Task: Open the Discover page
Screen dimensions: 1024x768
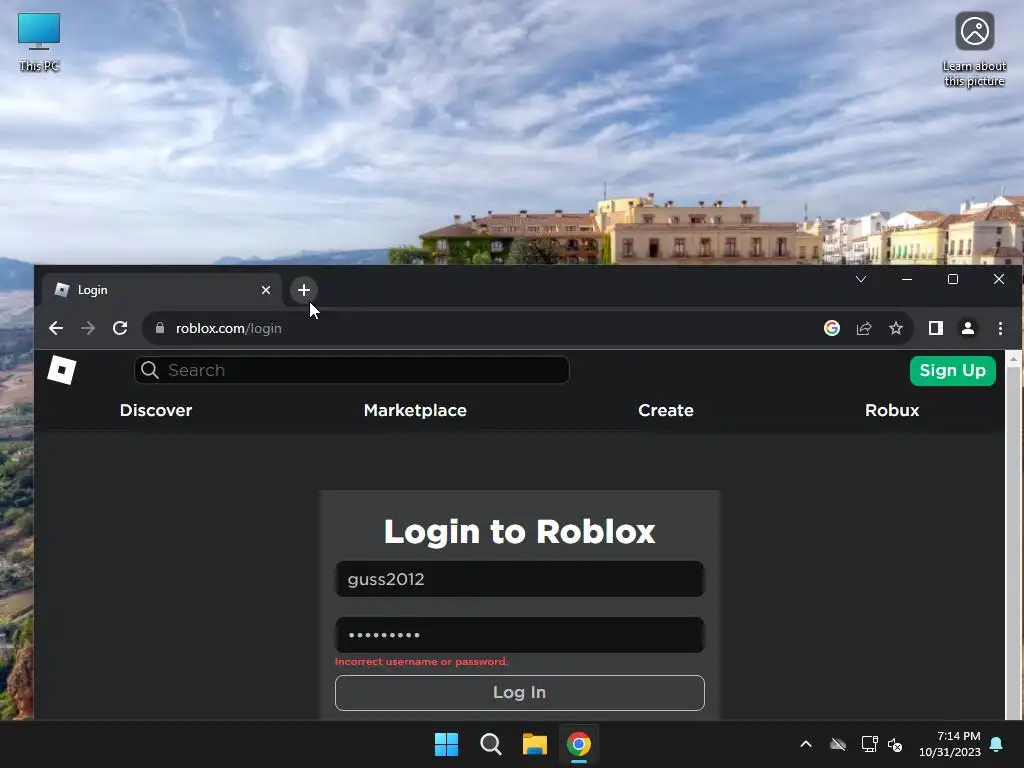Action: pos(156,410)
